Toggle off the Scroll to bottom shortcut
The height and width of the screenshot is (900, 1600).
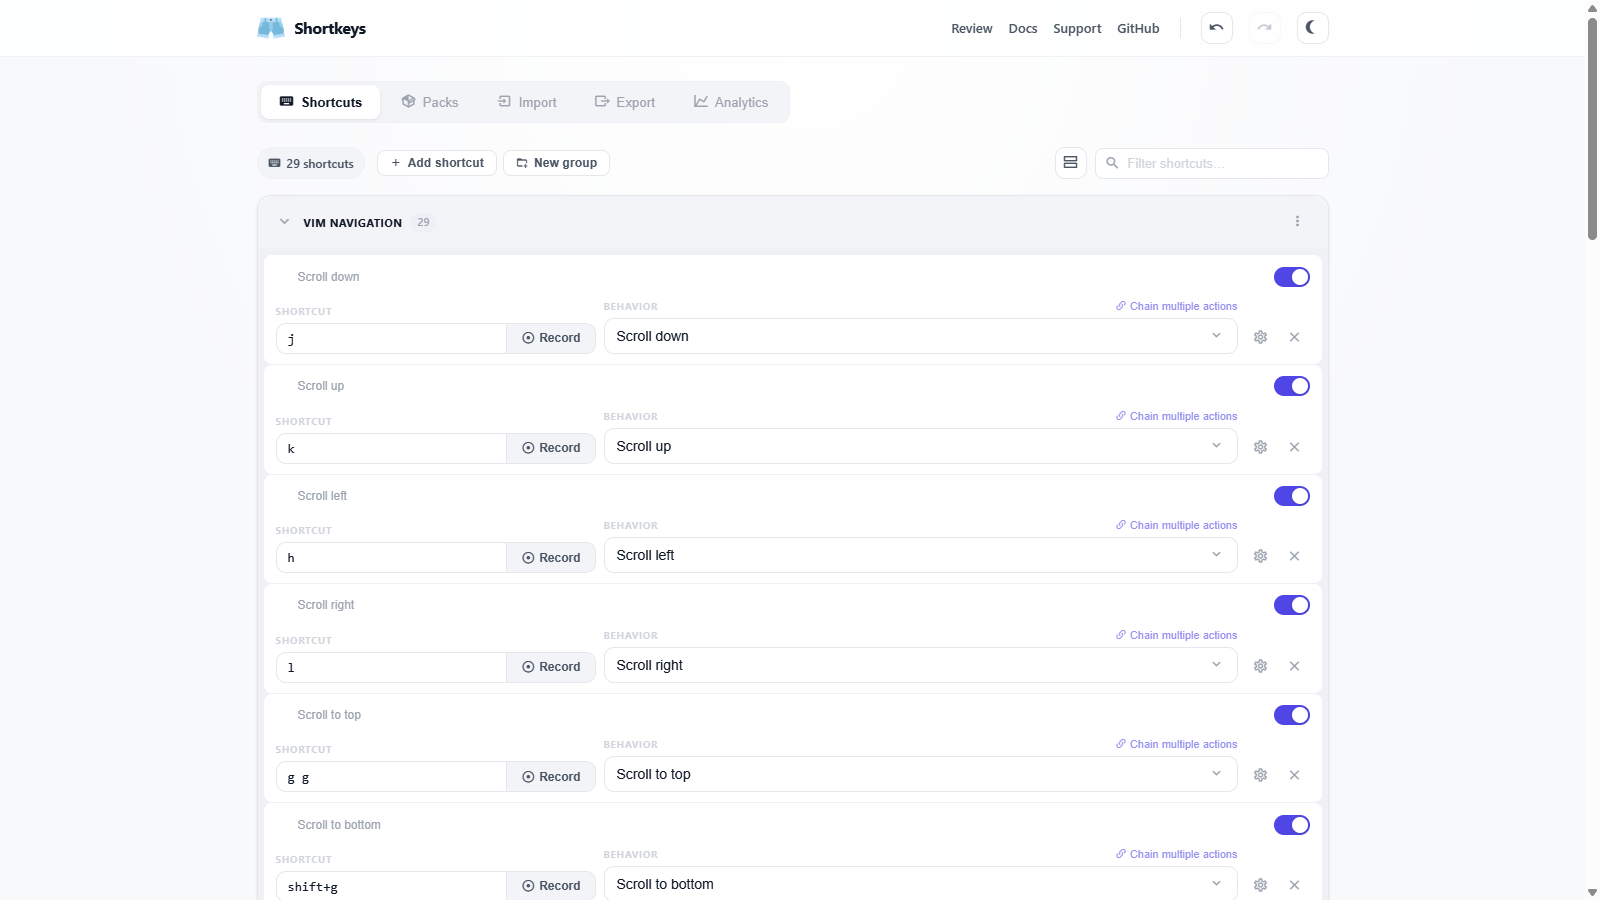1291,825
